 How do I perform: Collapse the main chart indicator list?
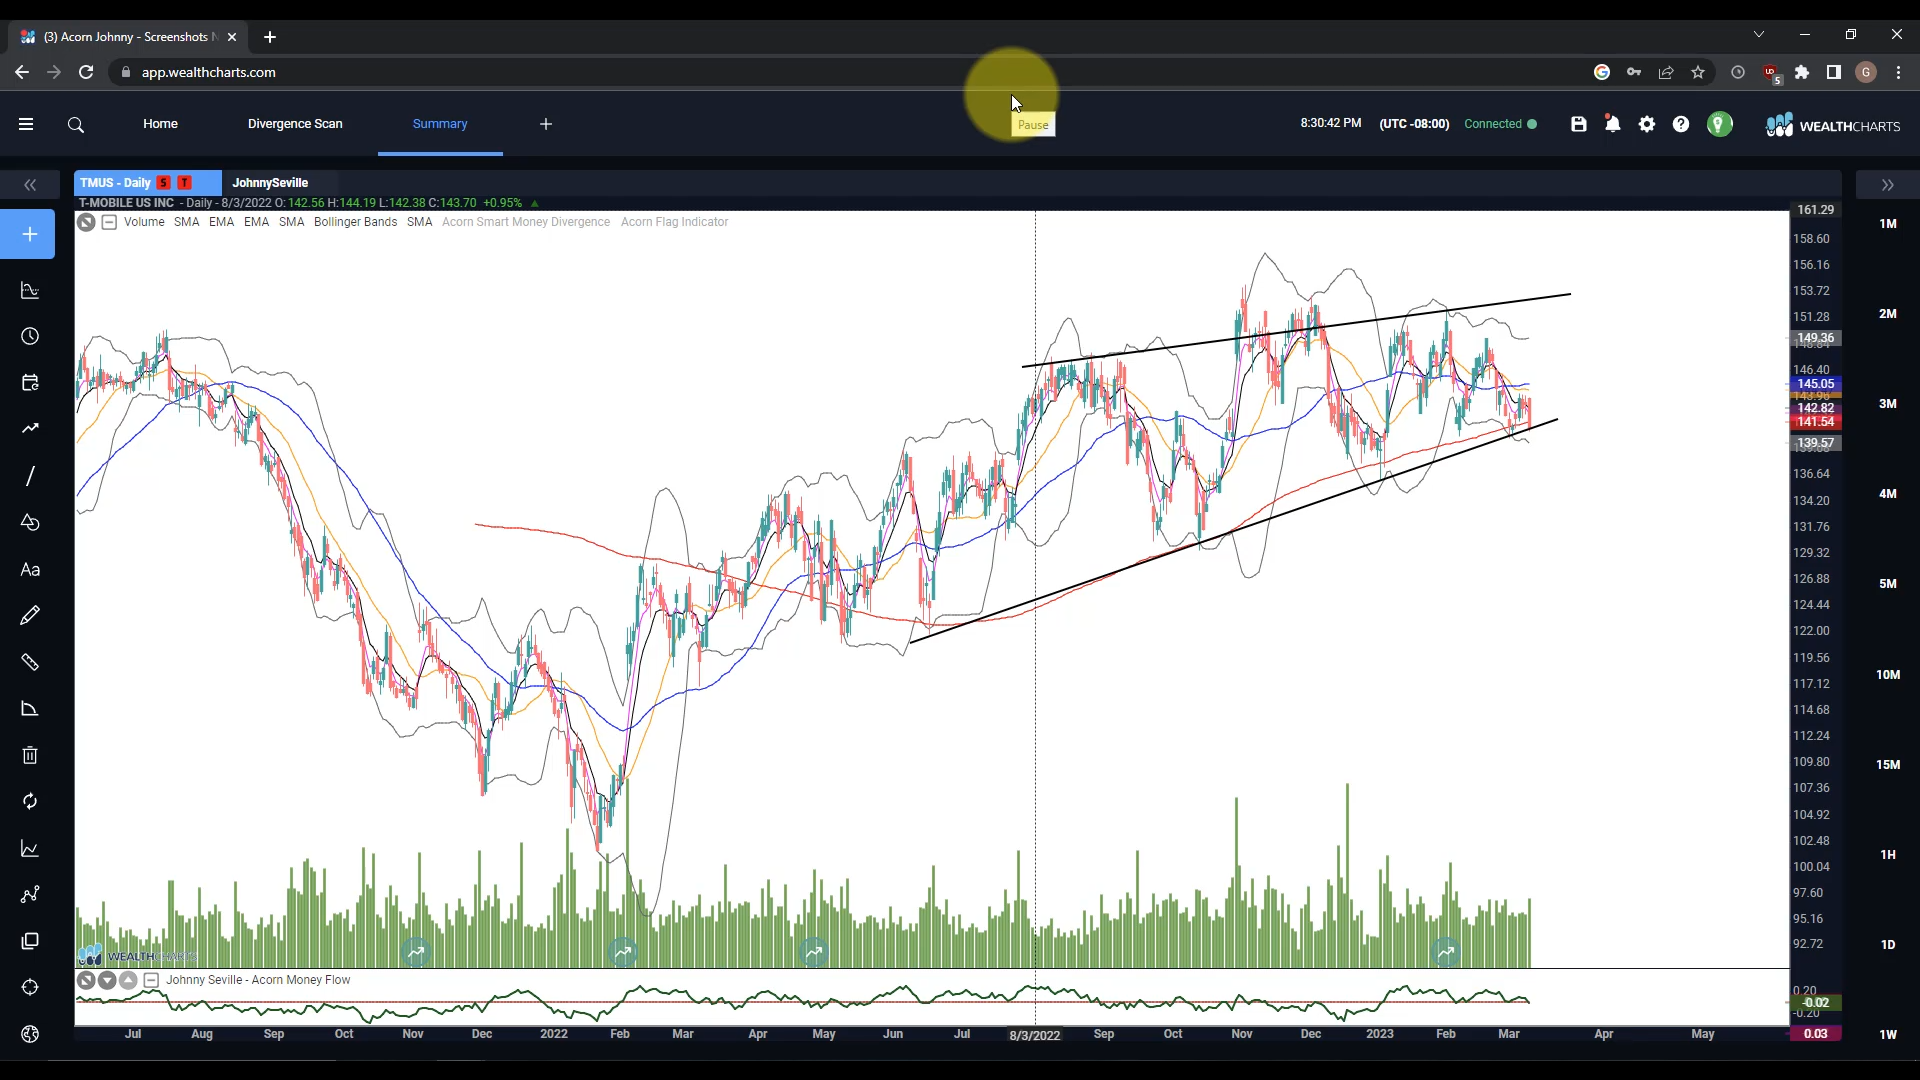click(x=109, y=222)
